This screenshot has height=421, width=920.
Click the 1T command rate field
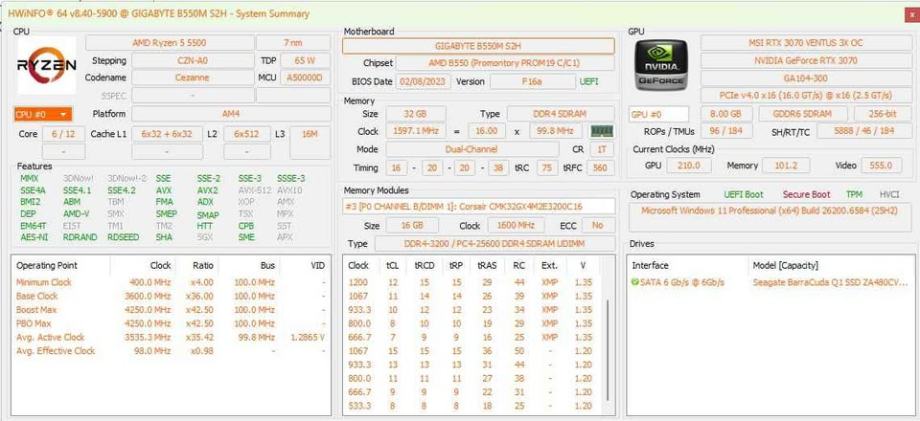coord(602,150)
